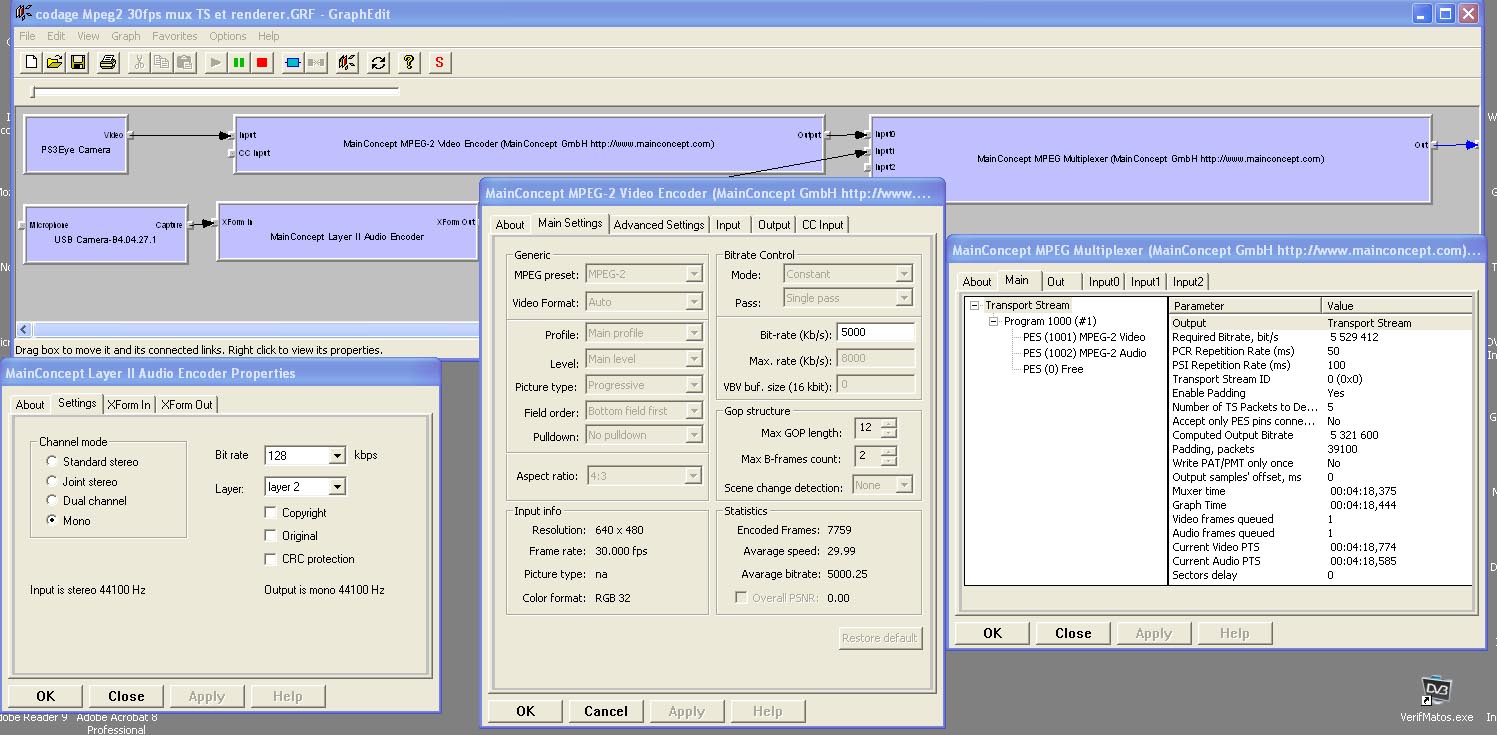
Task: Click Close in Audio Encoder Properties
Action: pos(127,696)
